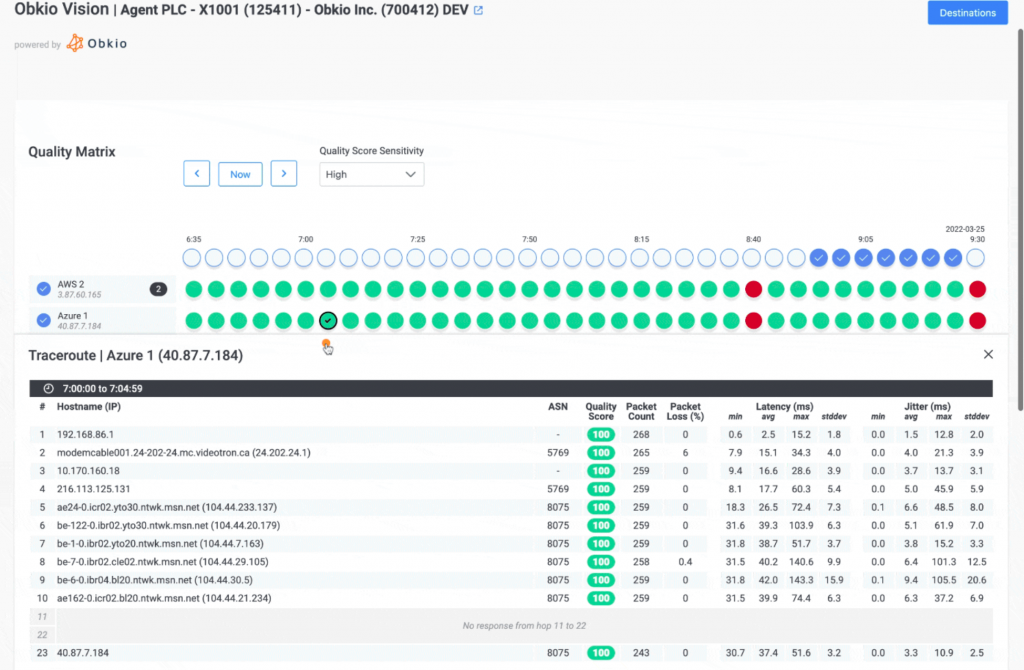Navigate earlier using the left arrow icon

click(196, 173)
